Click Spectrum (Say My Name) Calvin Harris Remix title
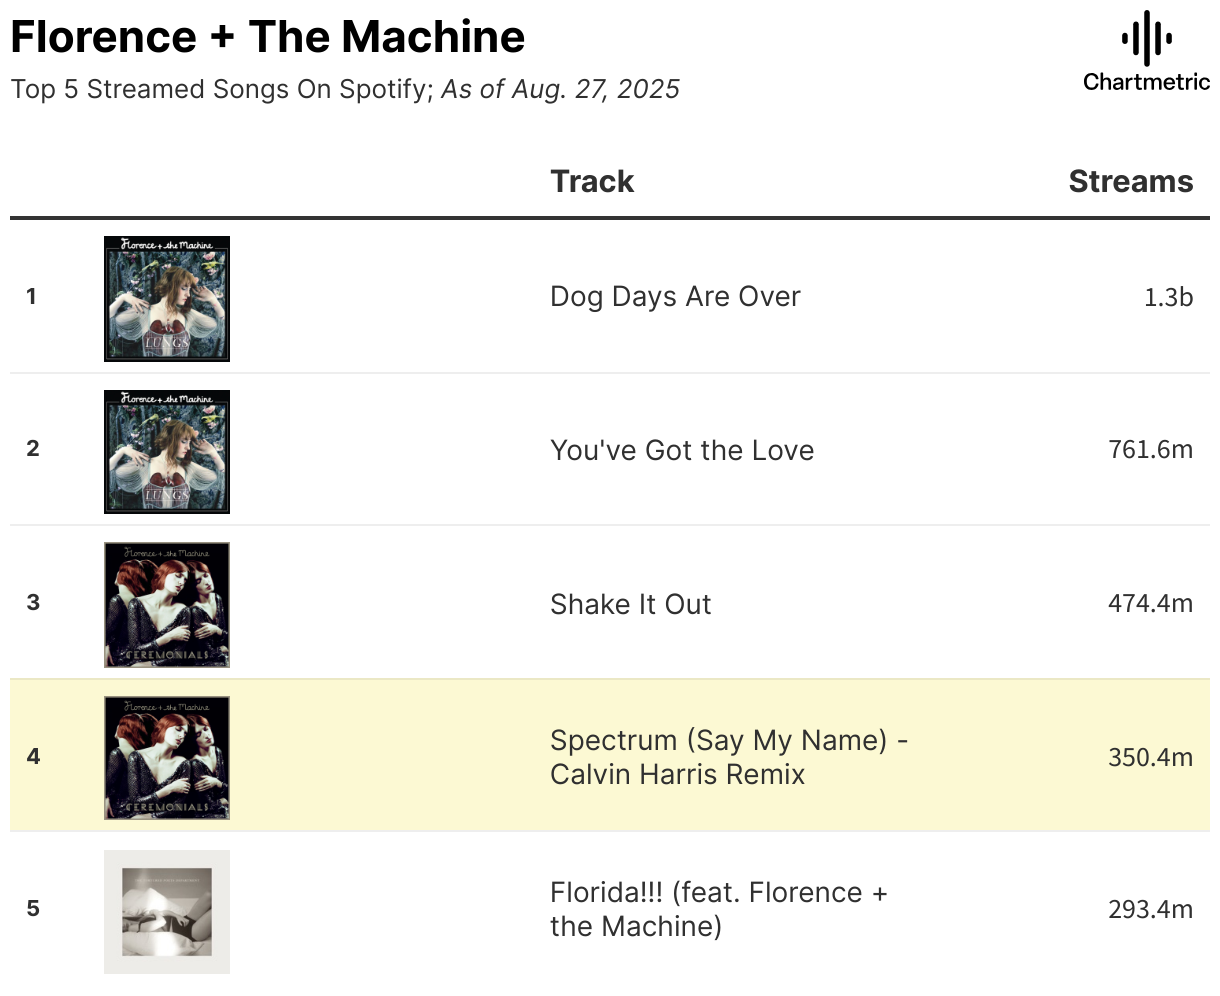The height and width of the screenshot is (996, 1220). (729, 757)
